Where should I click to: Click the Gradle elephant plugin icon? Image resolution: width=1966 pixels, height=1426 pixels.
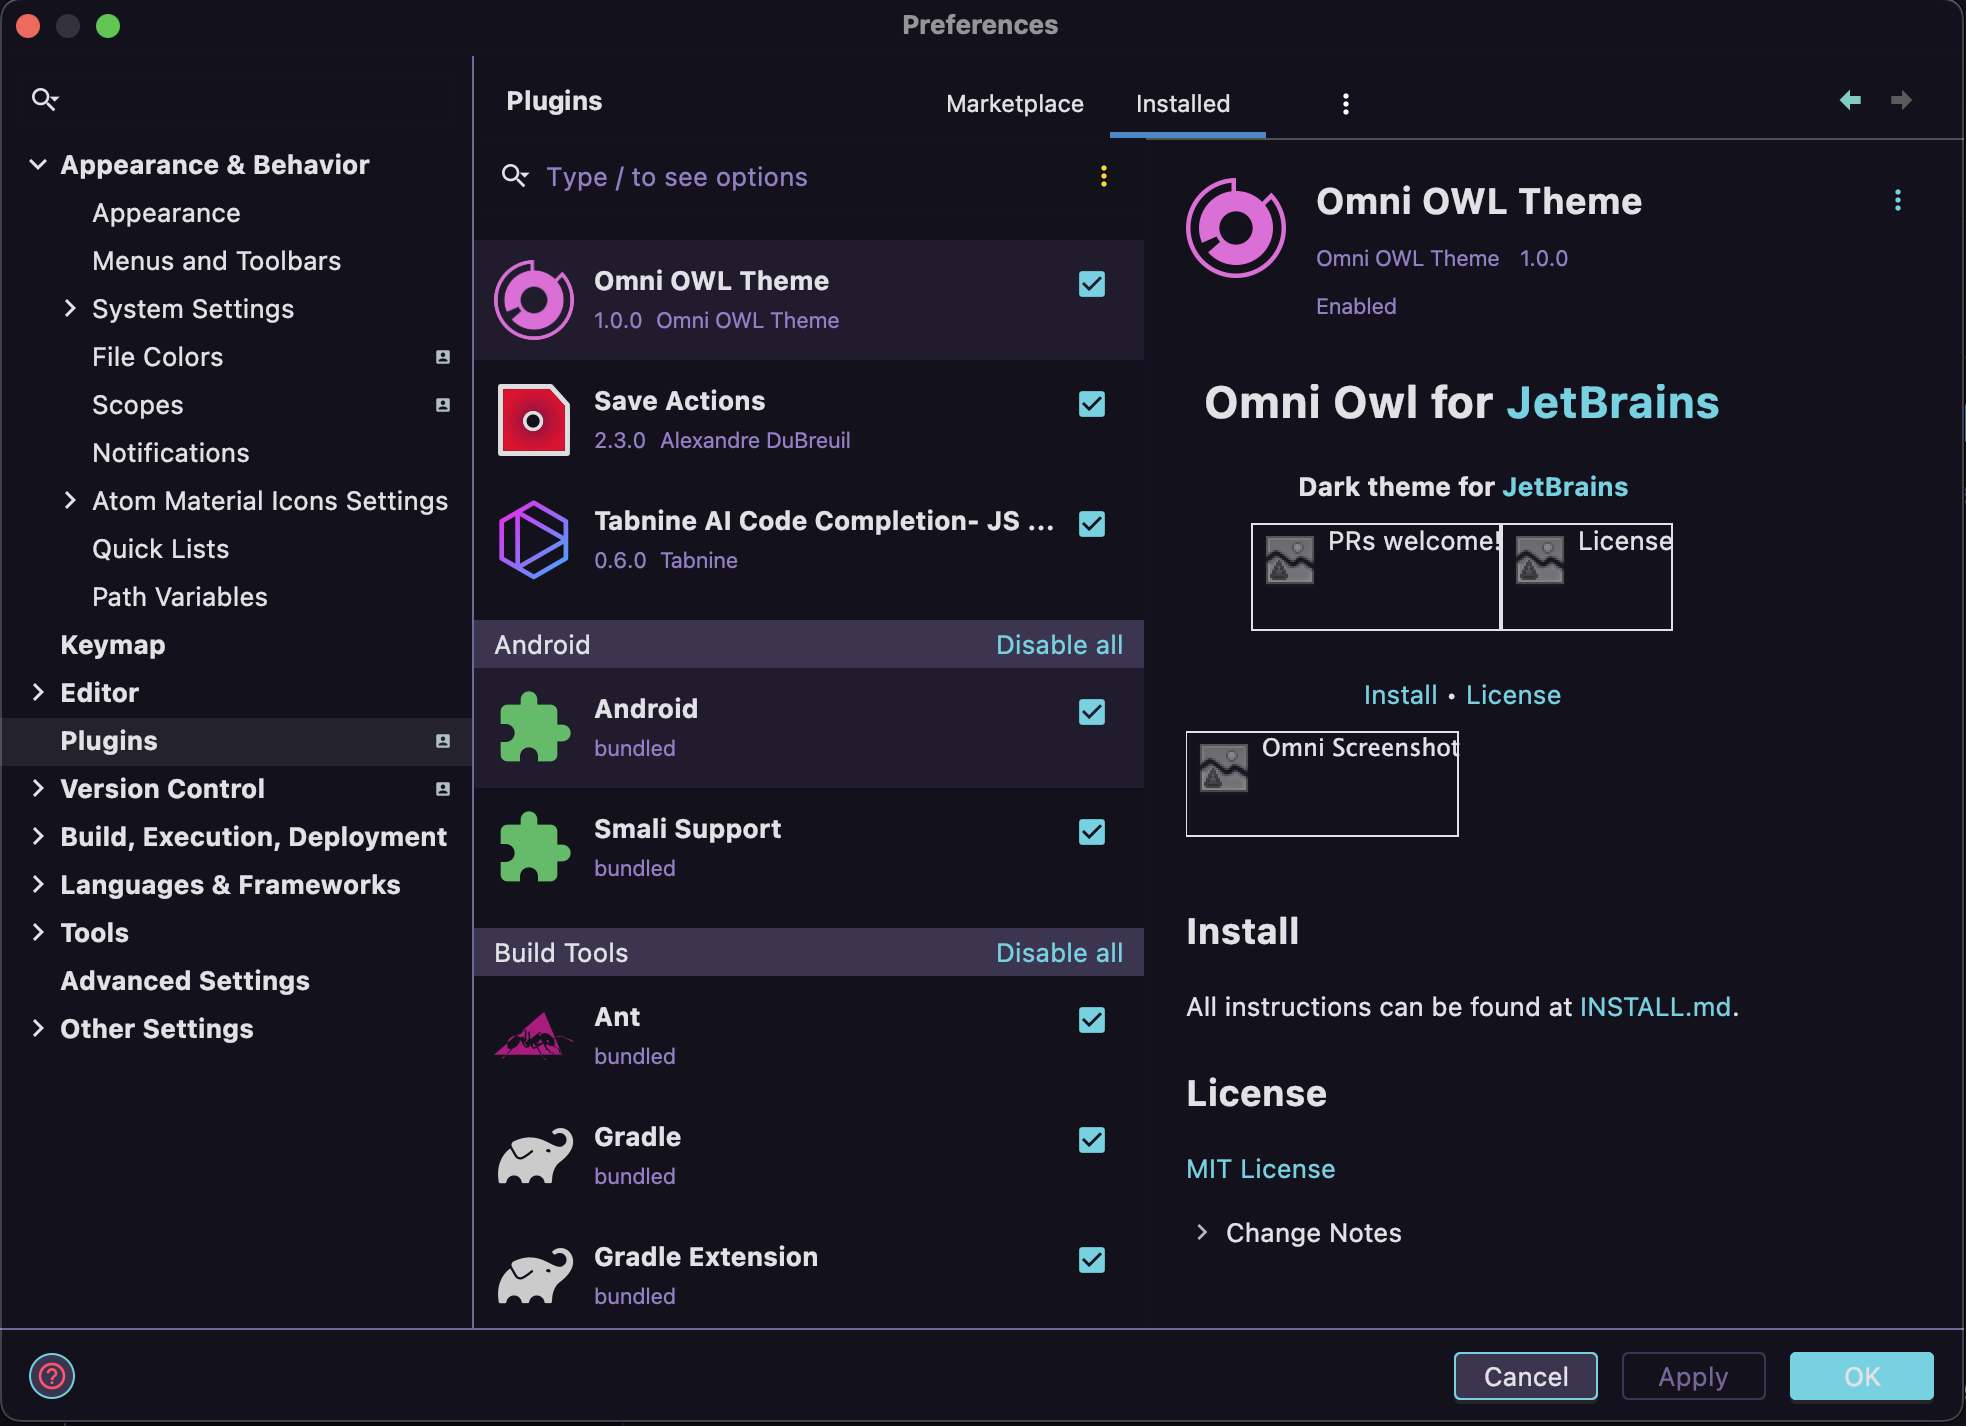click(x=534, y=1156)
